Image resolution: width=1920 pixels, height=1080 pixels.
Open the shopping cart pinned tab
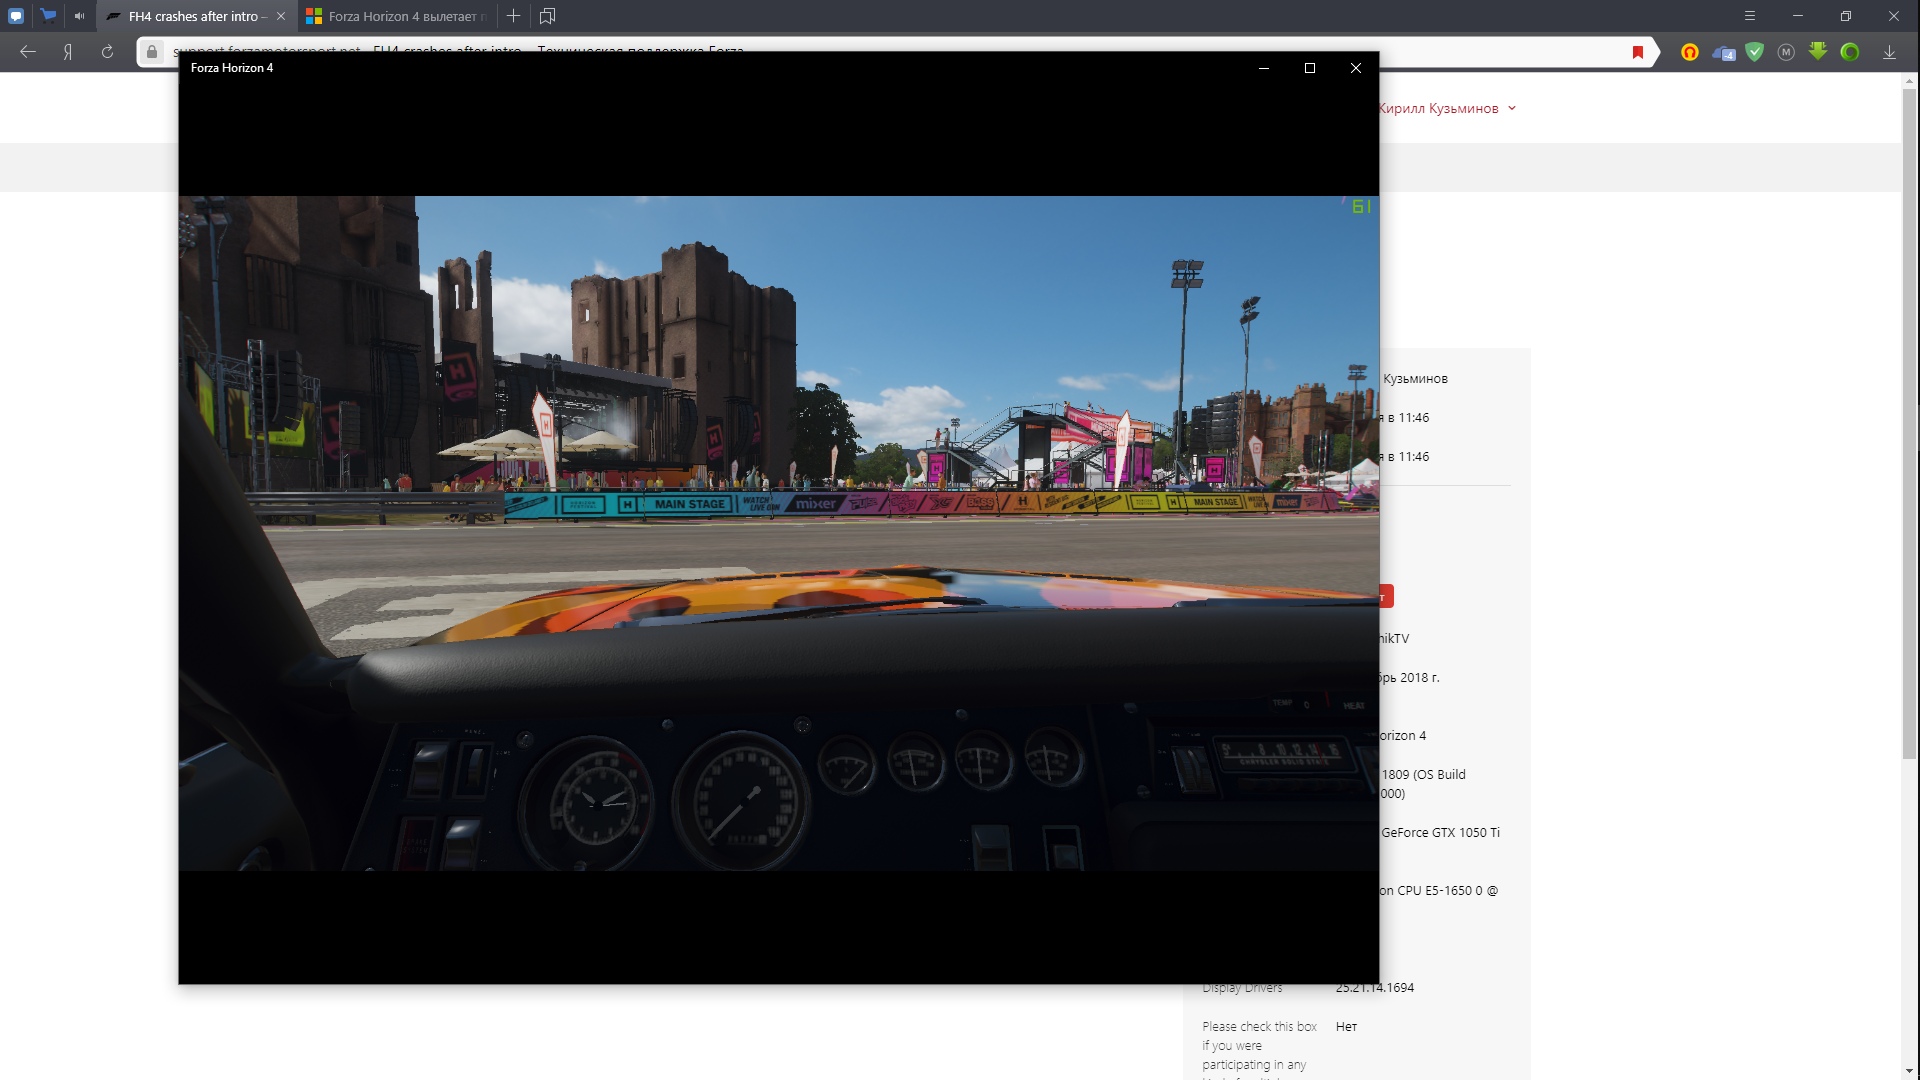tap(48, 16)
